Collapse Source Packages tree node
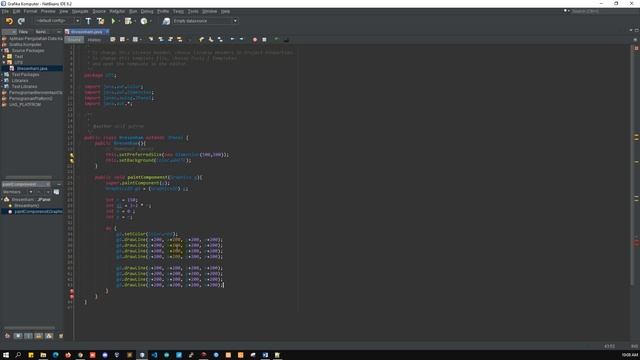This screenshot has width=640, height=360. 2,51
